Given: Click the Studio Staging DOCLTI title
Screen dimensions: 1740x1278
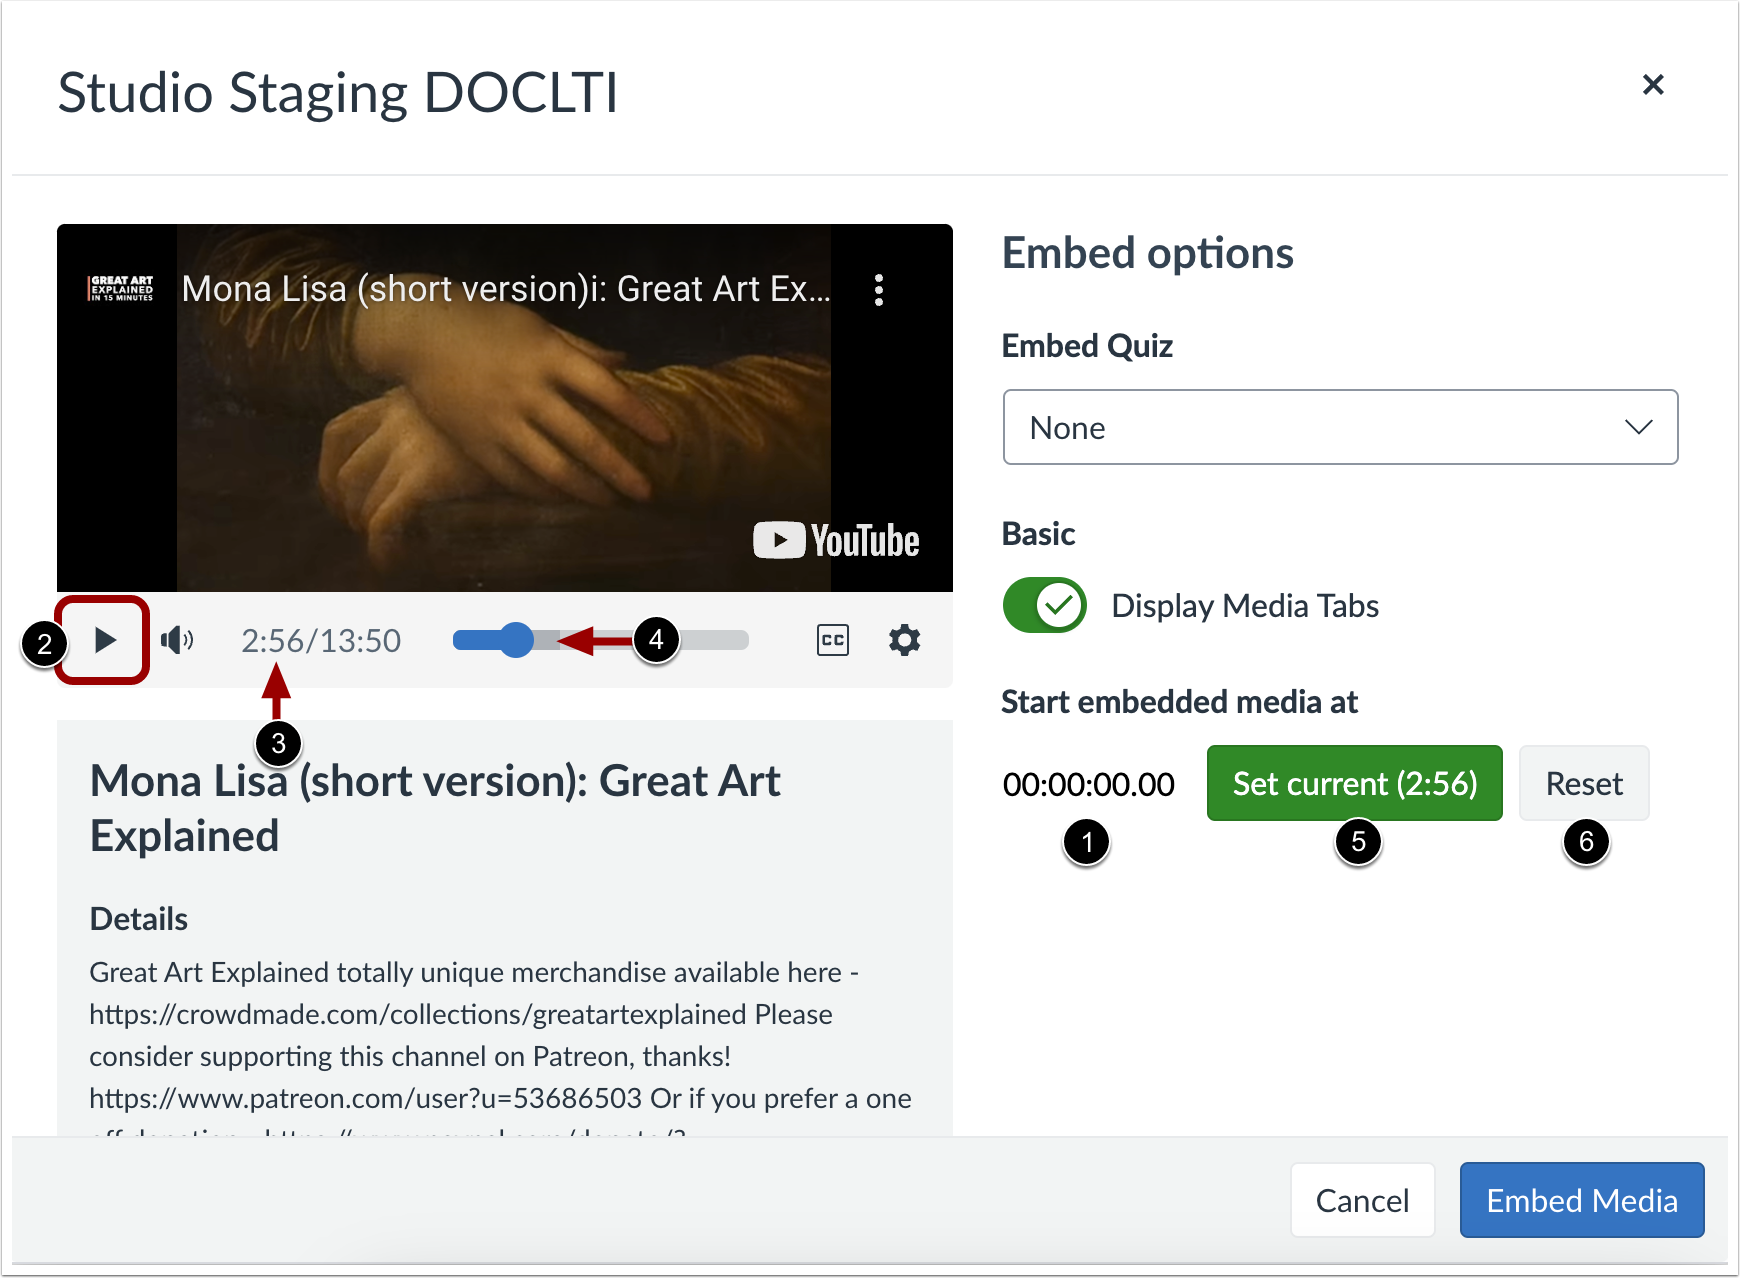Looking at the screenshot, I should [338, 93].
